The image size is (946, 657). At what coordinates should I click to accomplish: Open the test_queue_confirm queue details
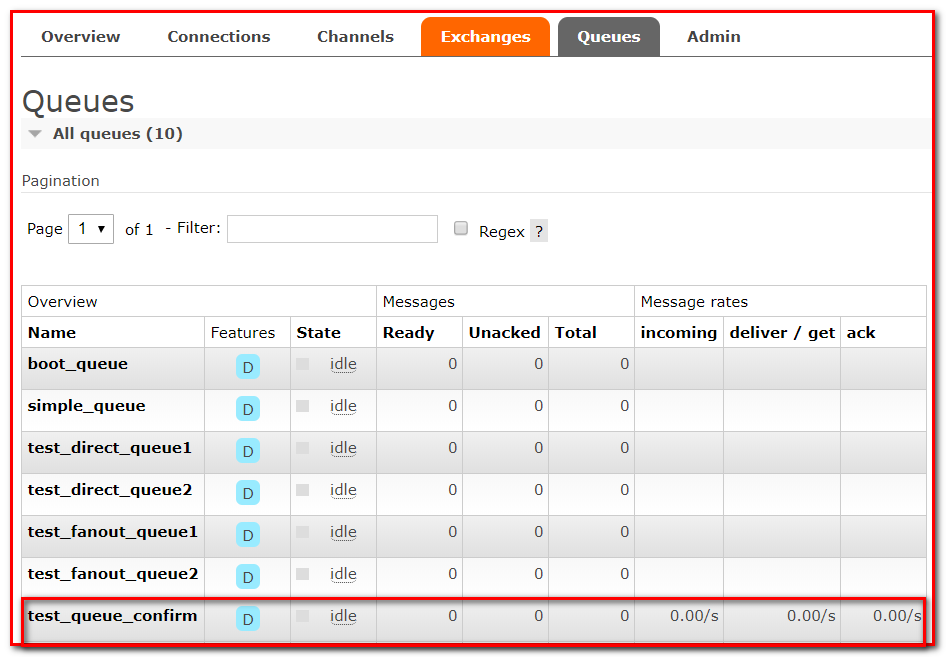point(112,616)
